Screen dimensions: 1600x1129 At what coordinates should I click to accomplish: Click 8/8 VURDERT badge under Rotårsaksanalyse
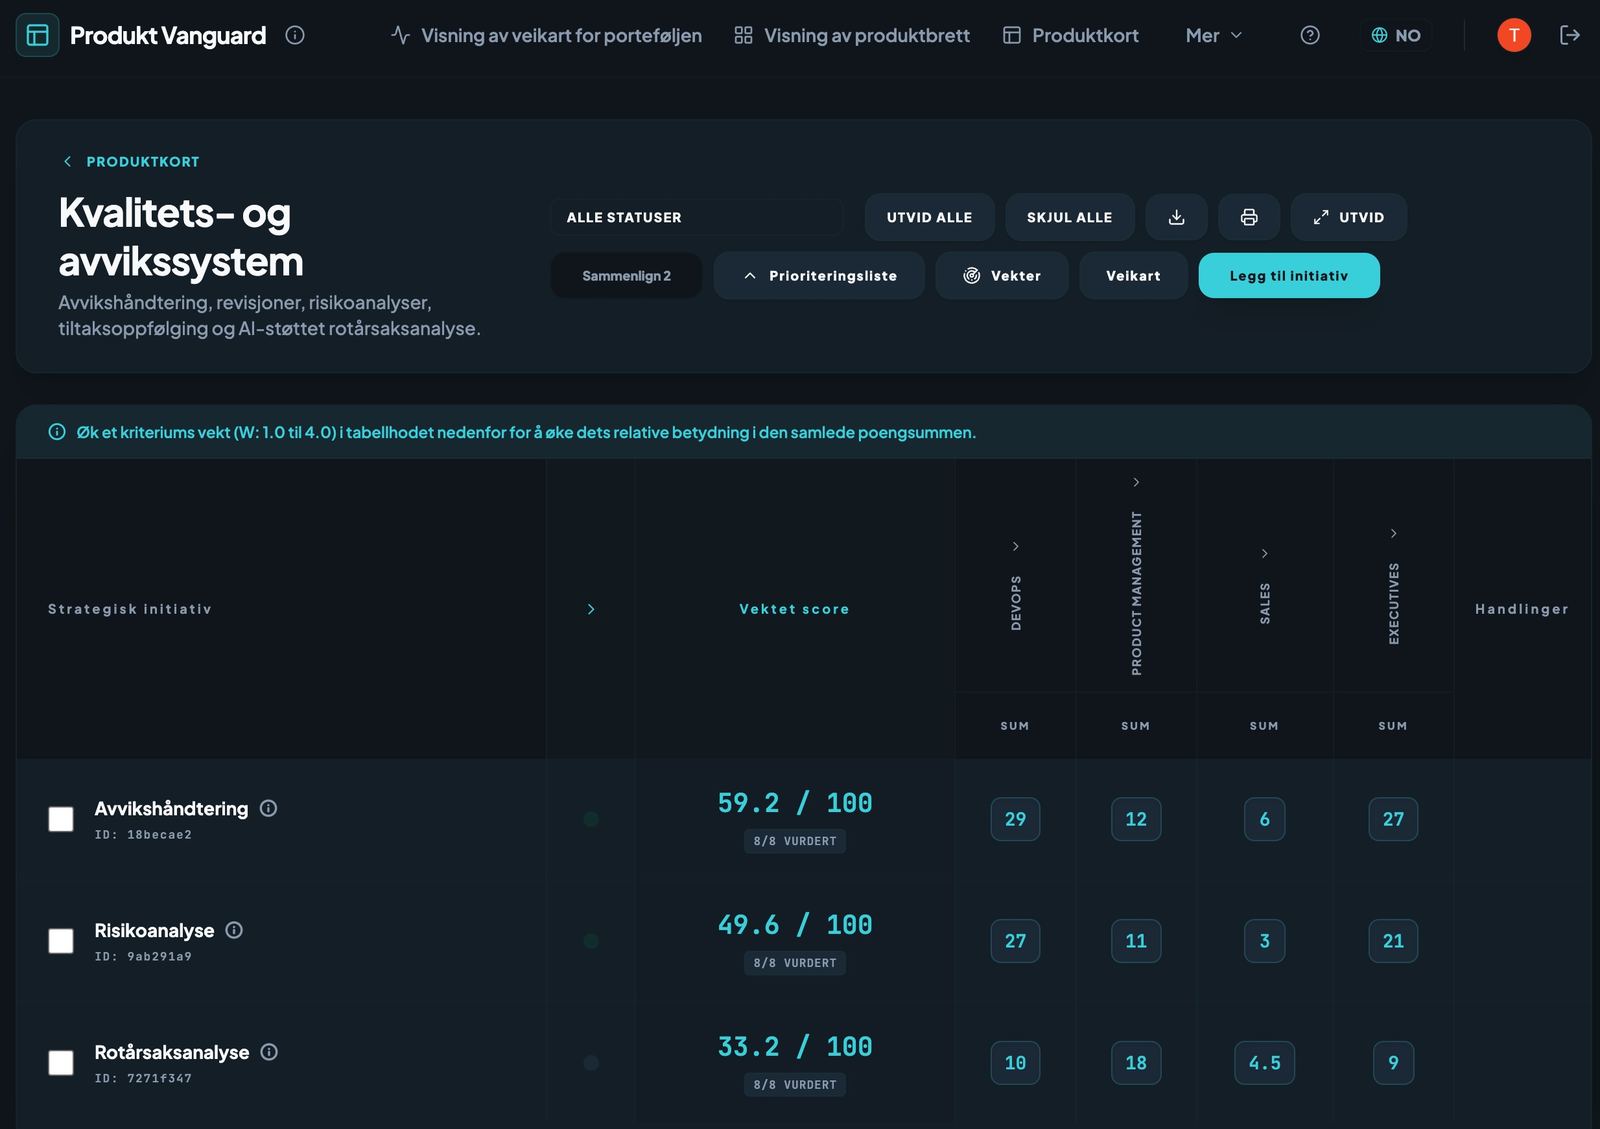point(795,1085)
